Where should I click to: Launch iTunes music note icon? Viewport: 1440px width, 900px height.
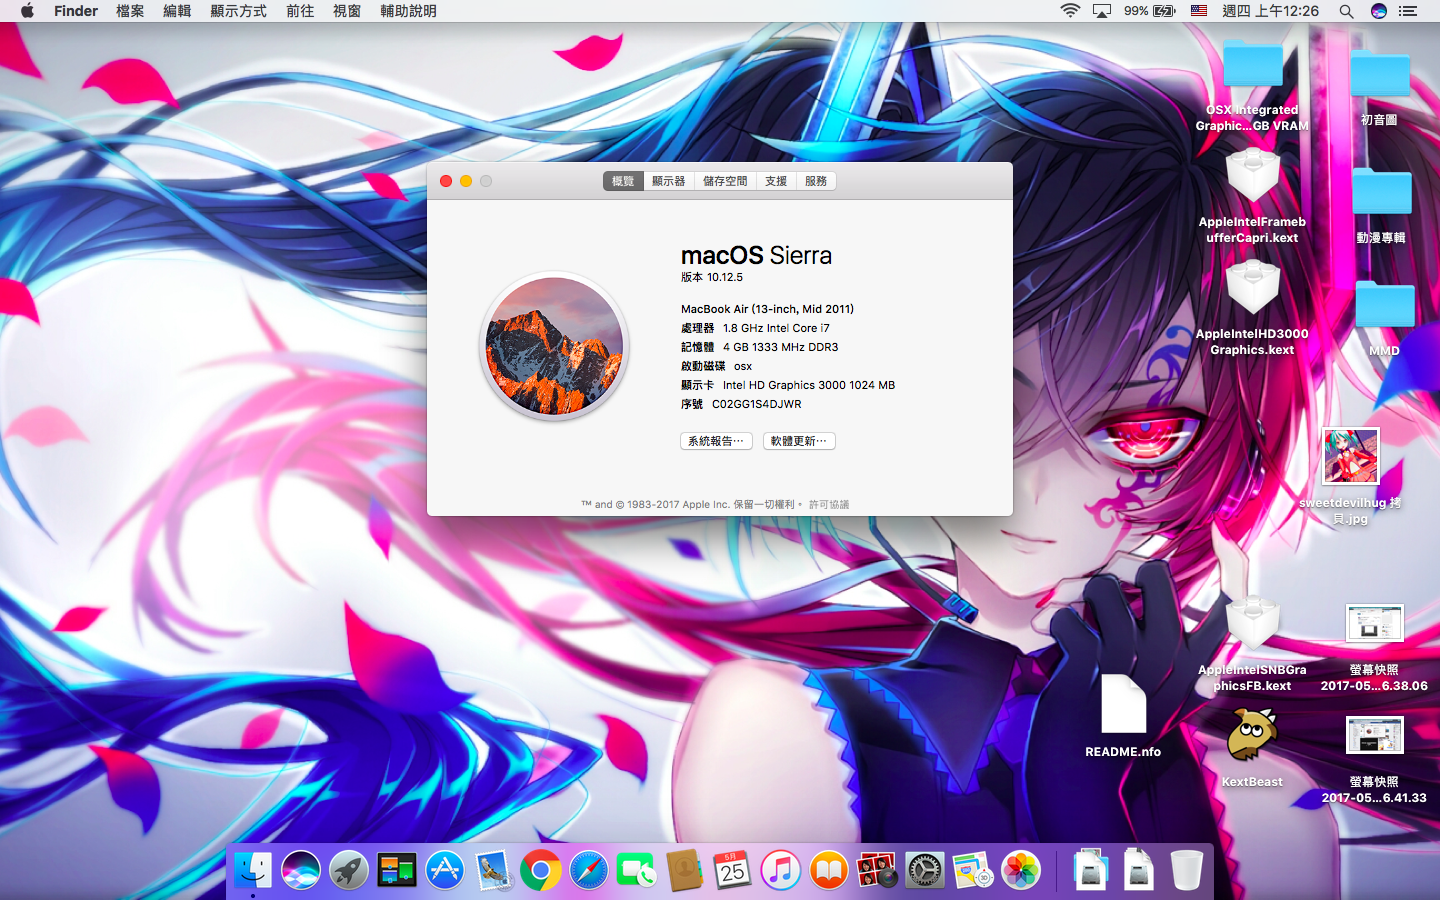point(781,870)
